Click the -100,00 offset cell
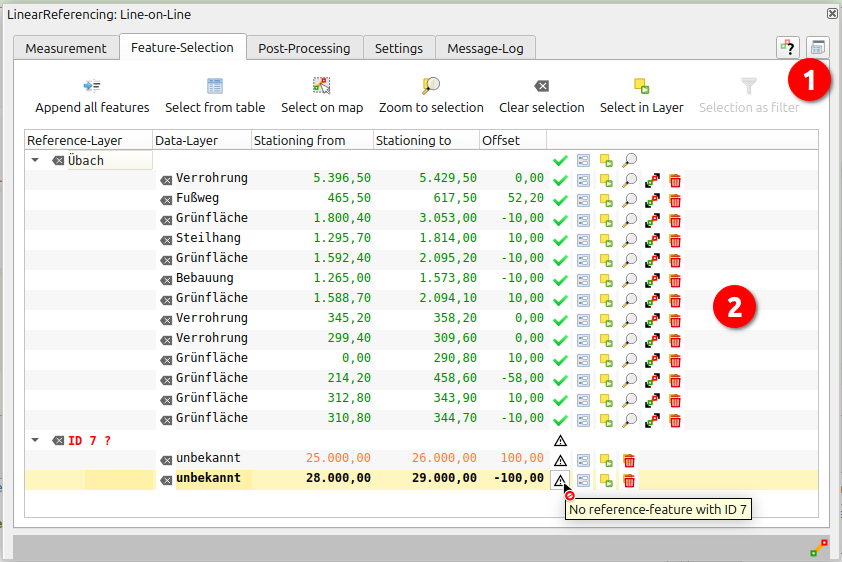The width and height of the screenshot is (842, 562). tap(514, 479)
